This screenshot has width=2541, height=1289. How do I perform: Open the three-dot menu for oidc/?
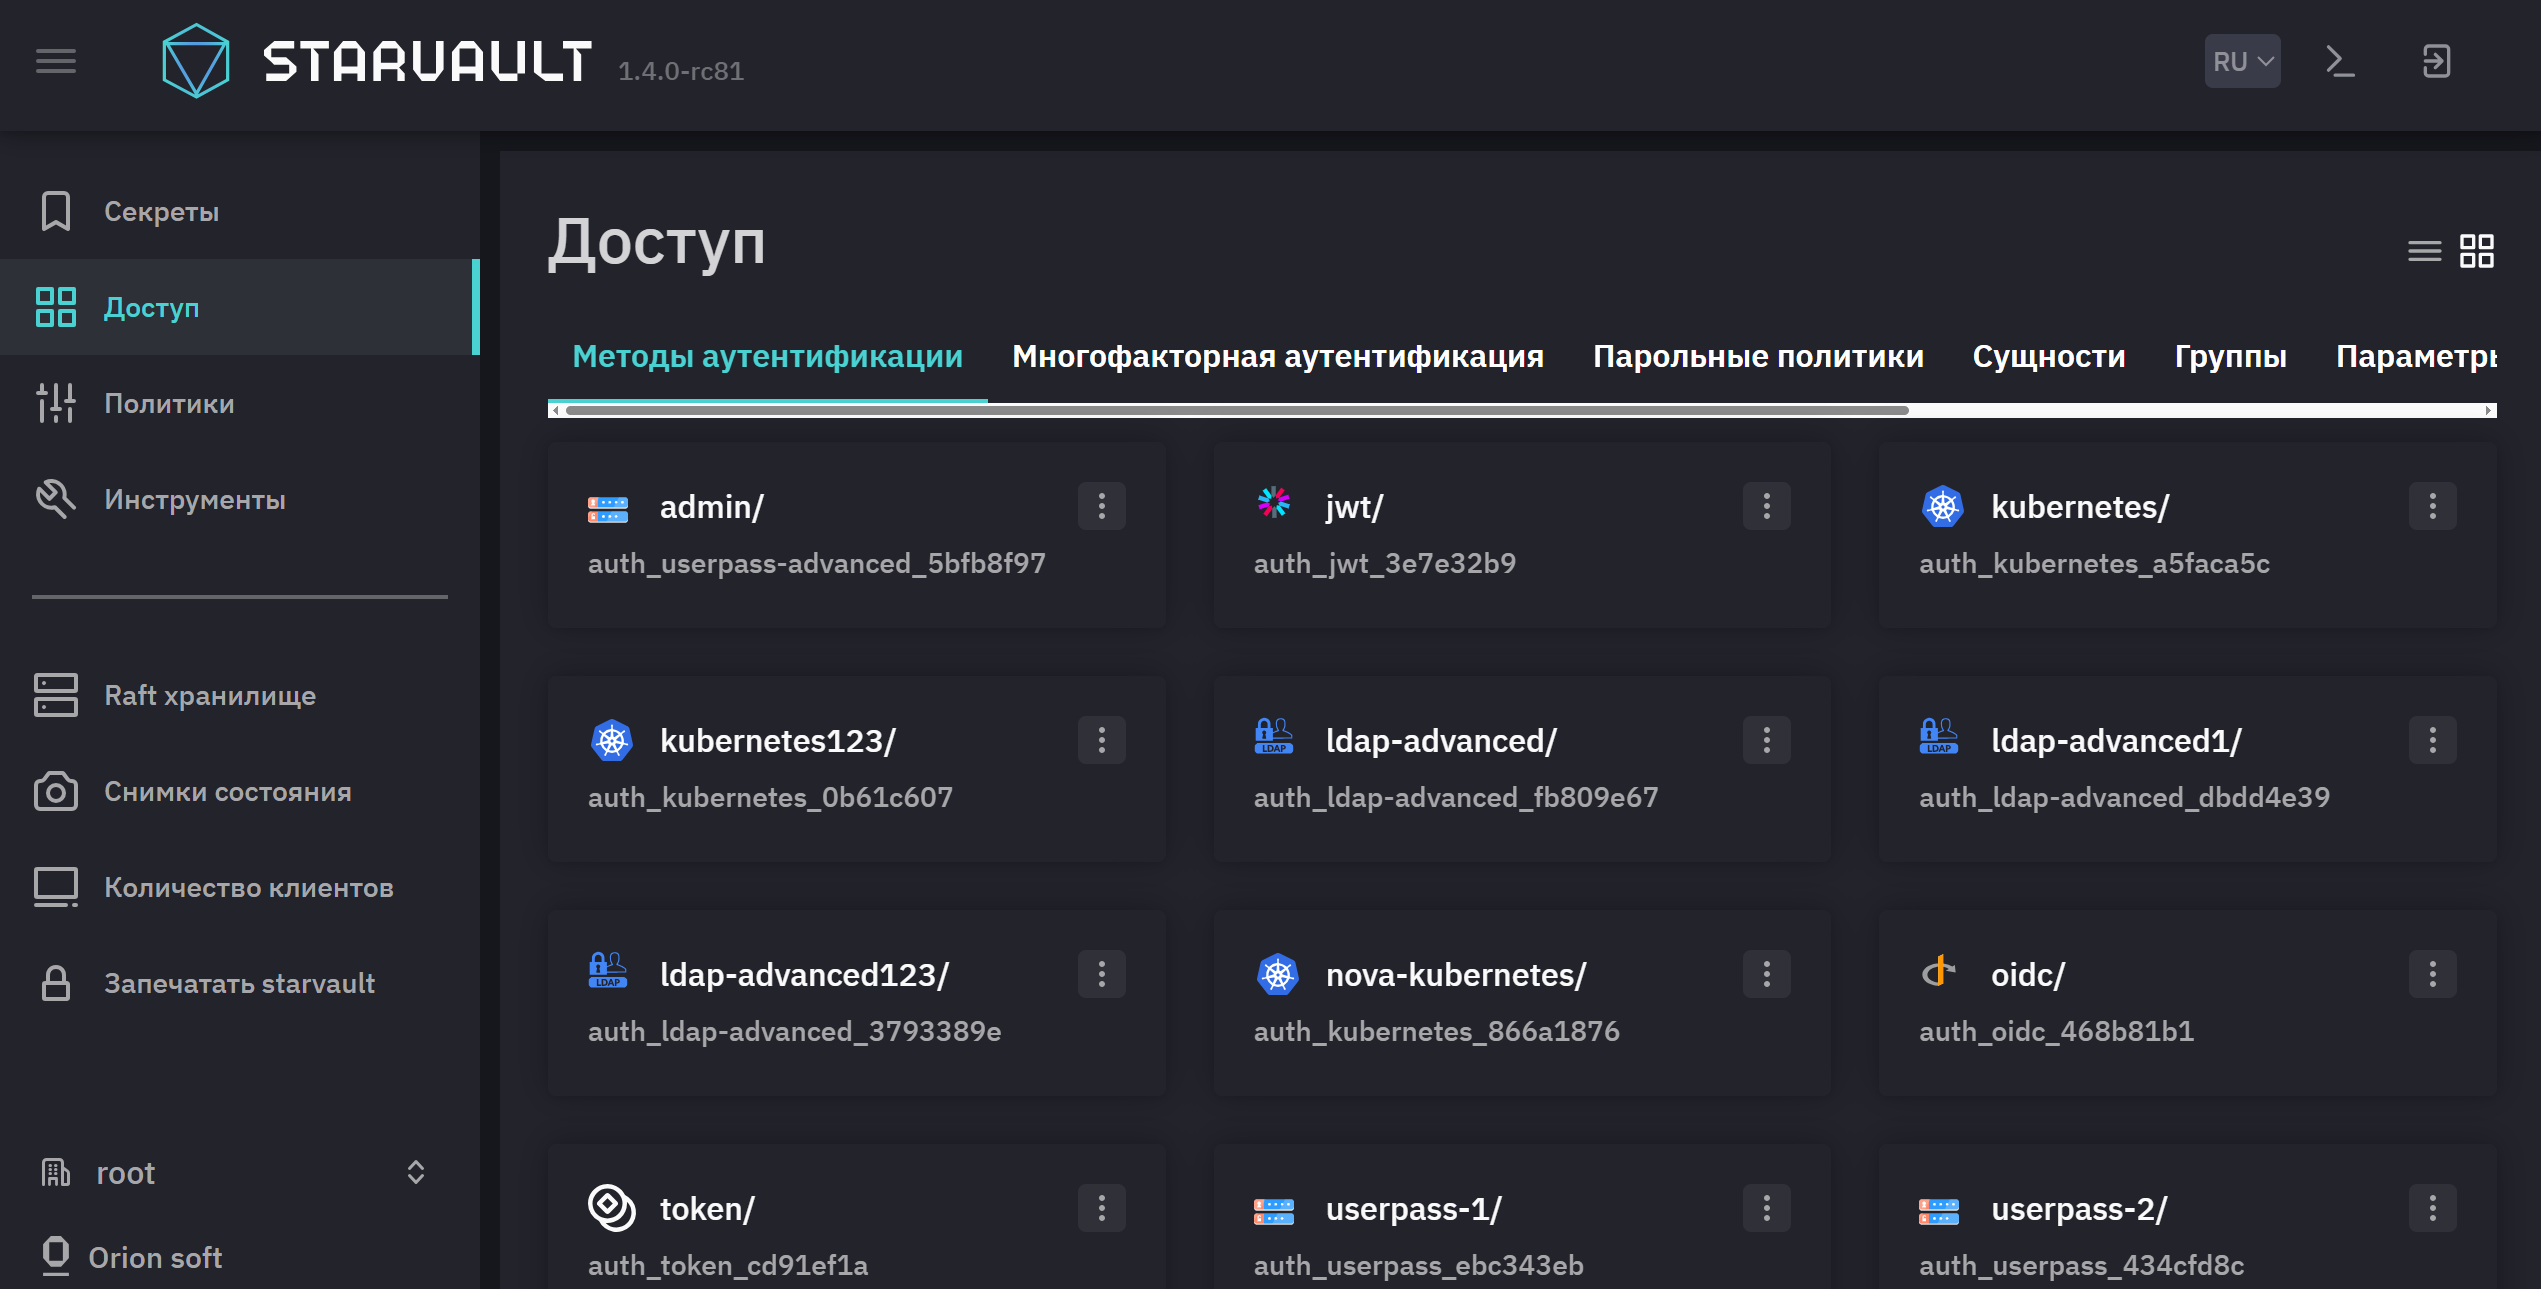pos(2432,974)
